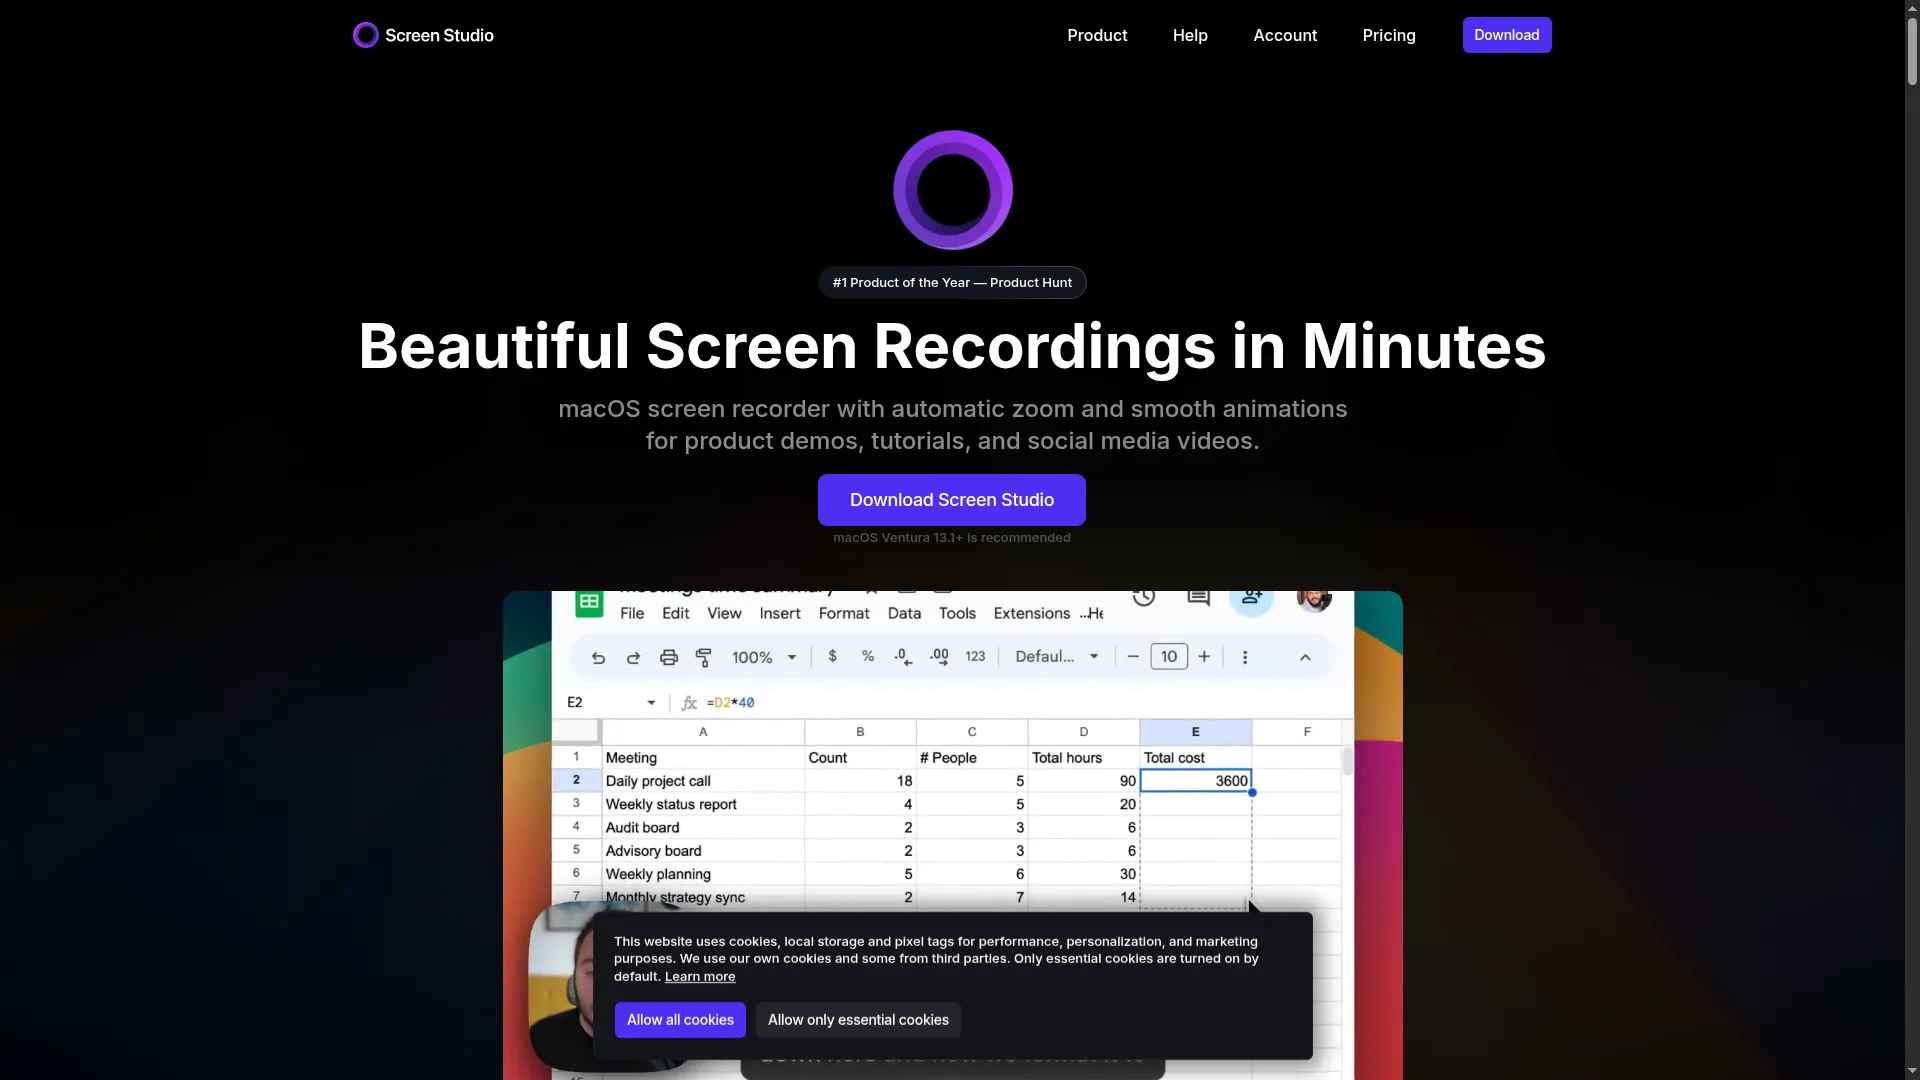Open the spreadsheet Tools menu

[957, 613]
